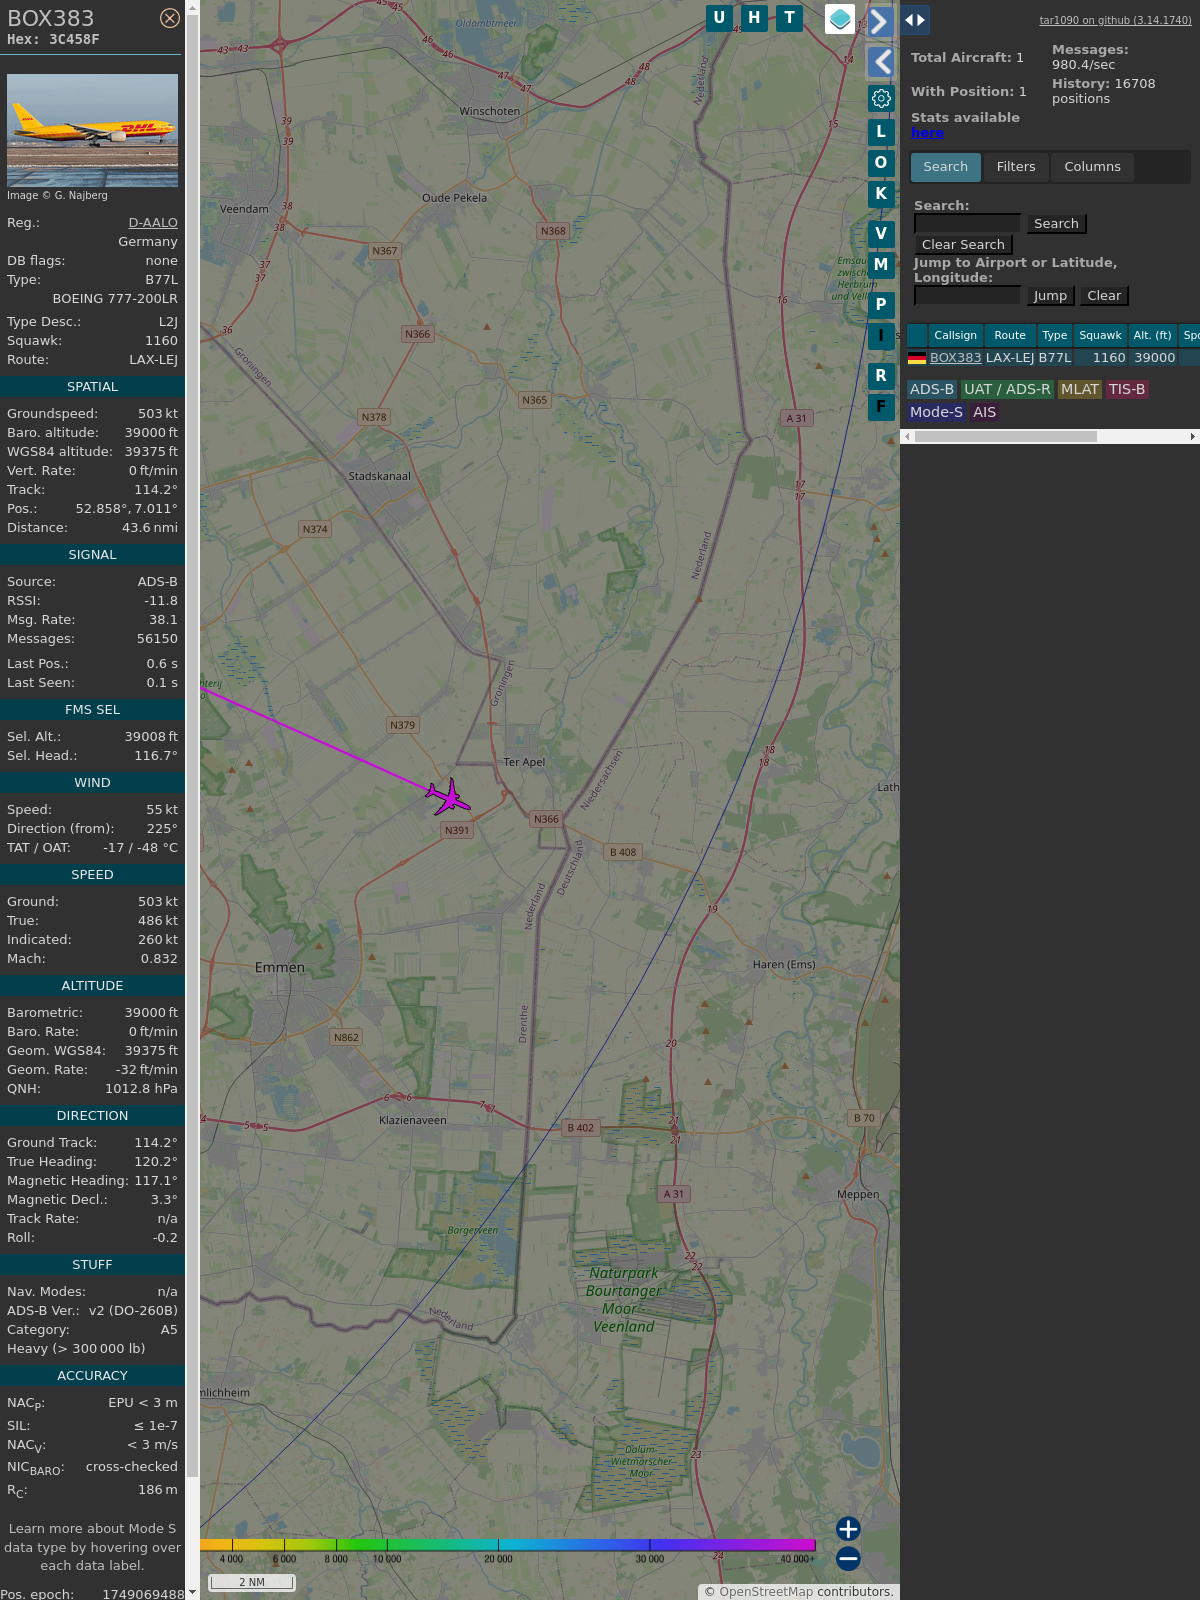This screenshot has height=1600, width=1200.
Task: Toggle the H map button
Action: pos(754,18)
